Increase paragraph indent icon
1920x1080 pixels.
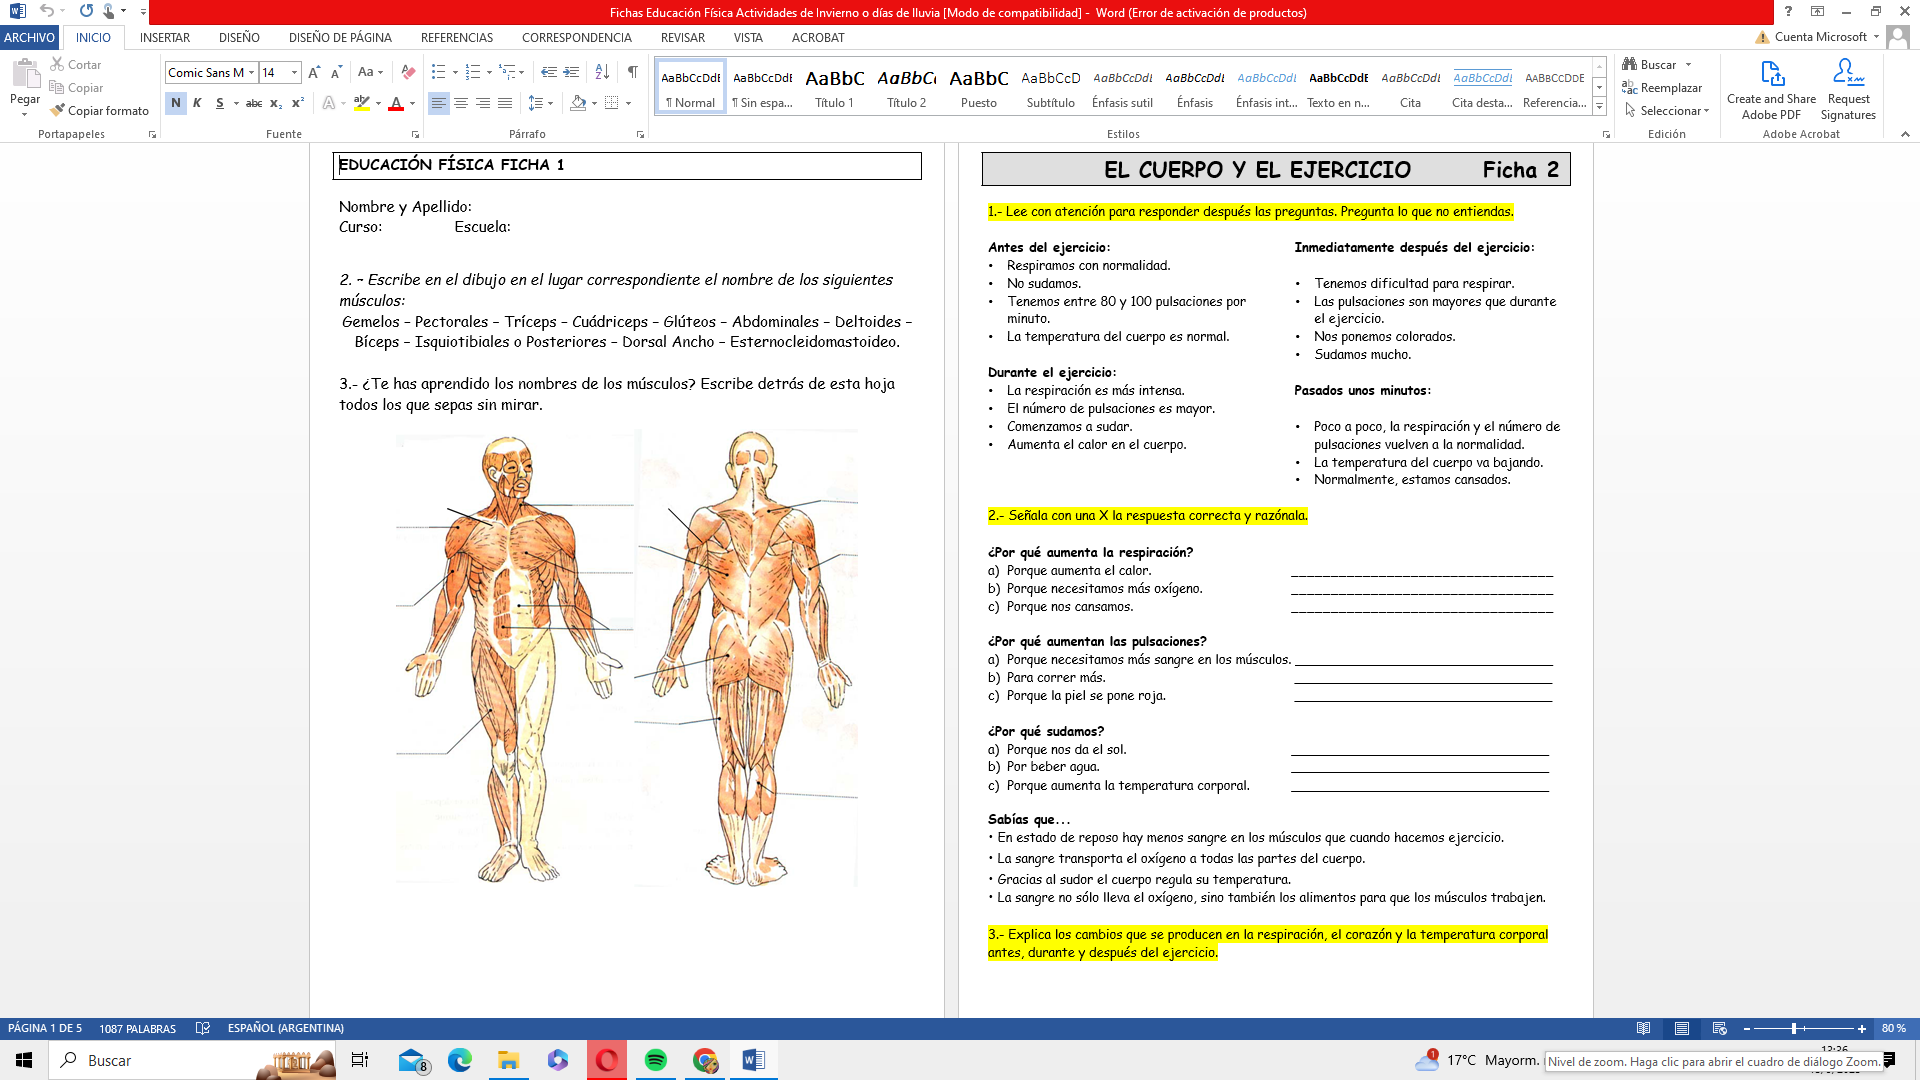(571, 72)
